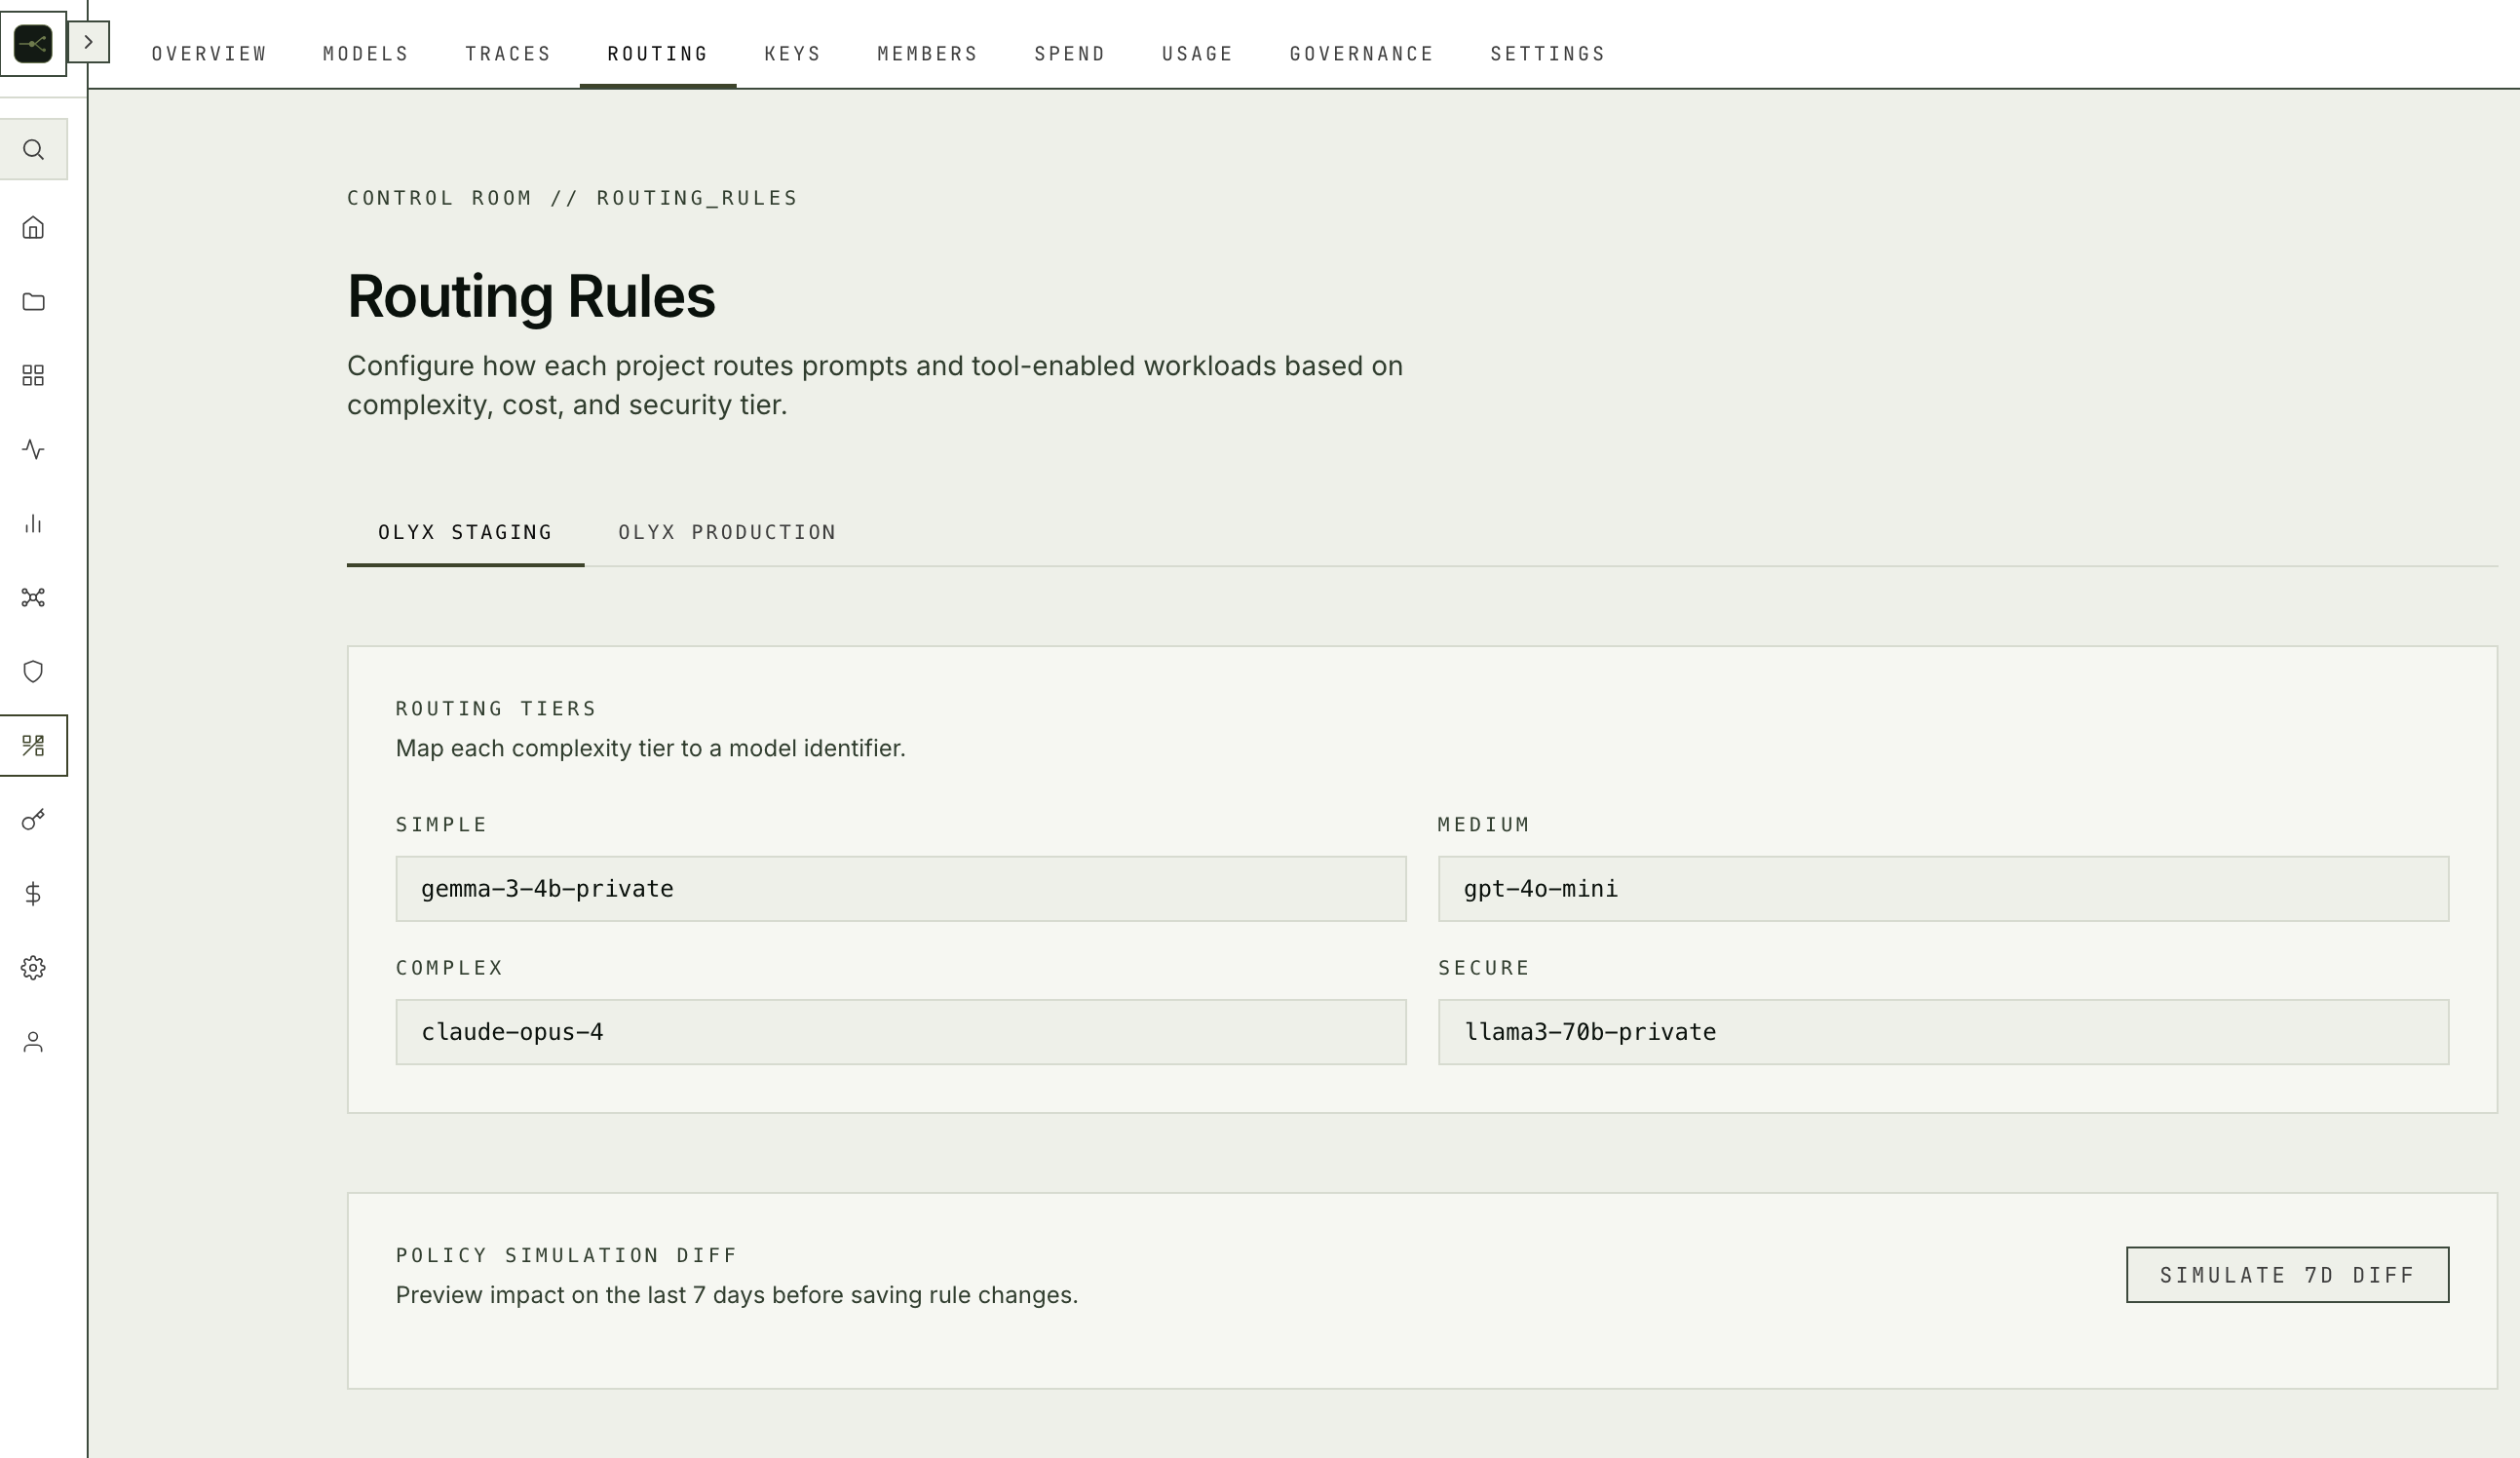Click the CONTROL ROOM // ROUTING_RULES breadcrumb
Screen dimensions: 2520x1458
[x=572, y=198]
